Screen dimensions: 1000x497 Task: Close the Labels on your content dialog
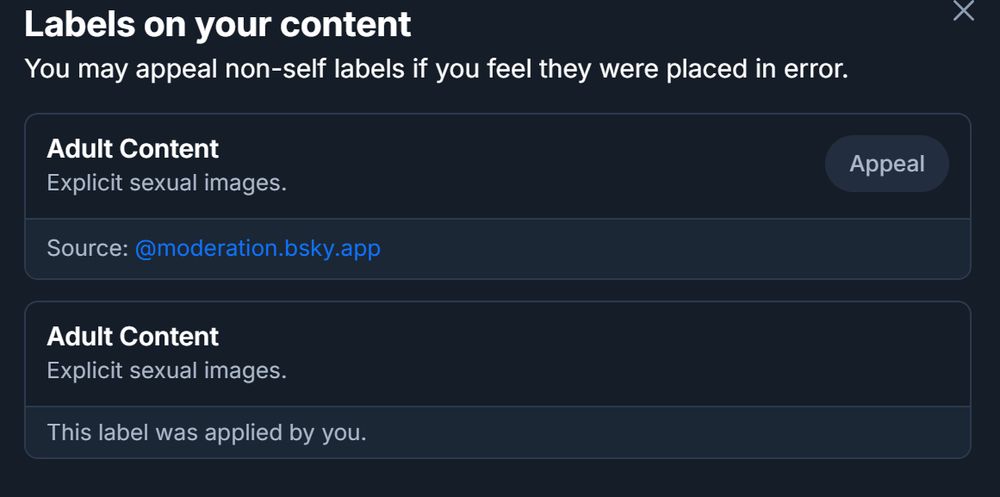[963, 11]
